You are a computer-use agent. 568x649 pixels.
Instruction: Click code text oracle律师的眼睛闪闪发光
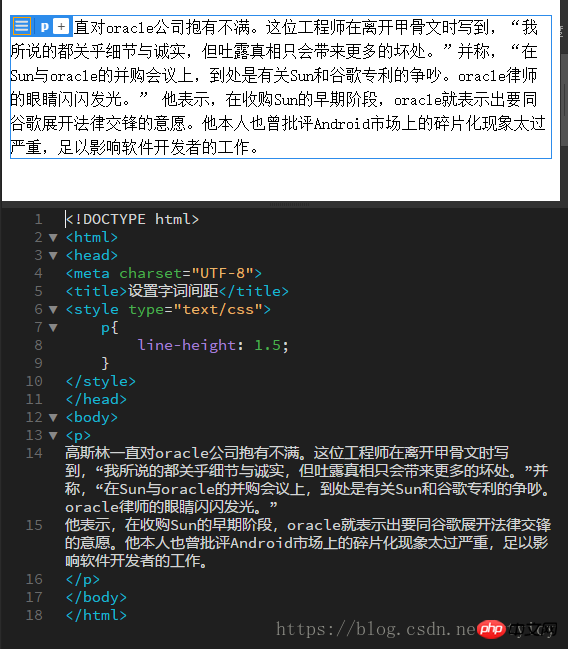[171, 507]
